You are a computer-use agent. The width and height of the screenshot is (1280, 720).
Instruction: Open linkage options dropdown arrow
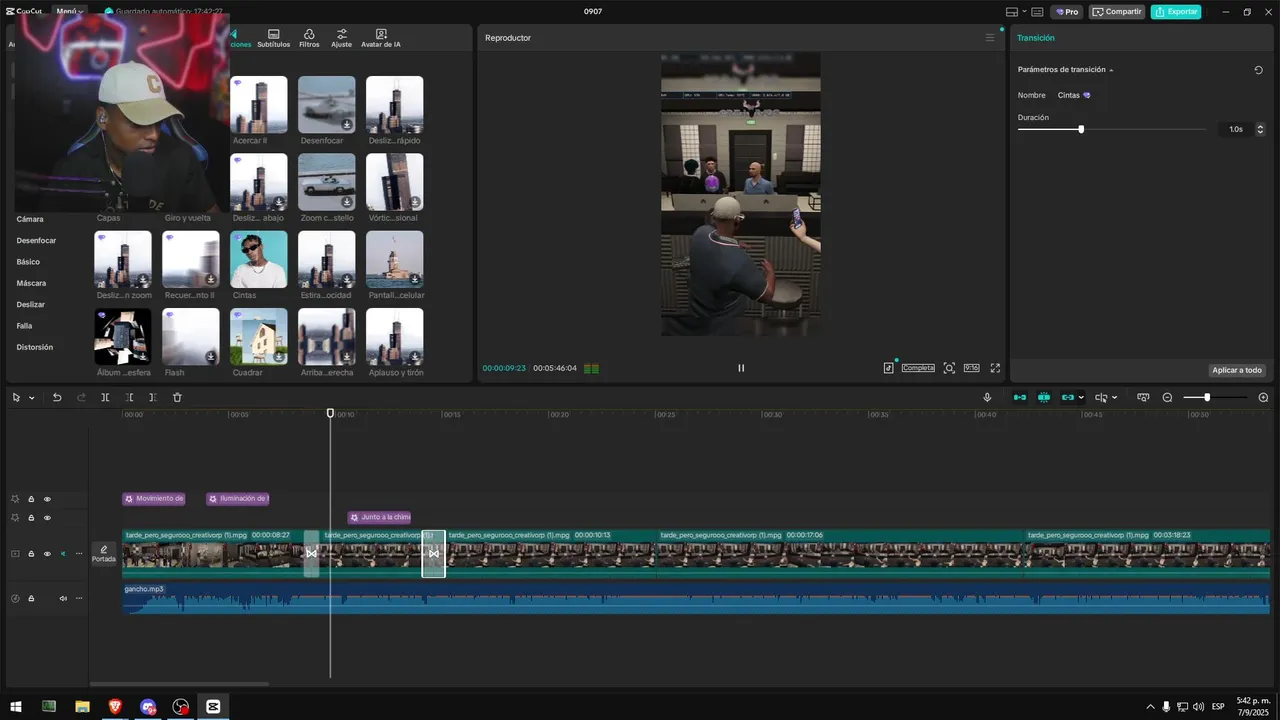[x=1081, y=398]
